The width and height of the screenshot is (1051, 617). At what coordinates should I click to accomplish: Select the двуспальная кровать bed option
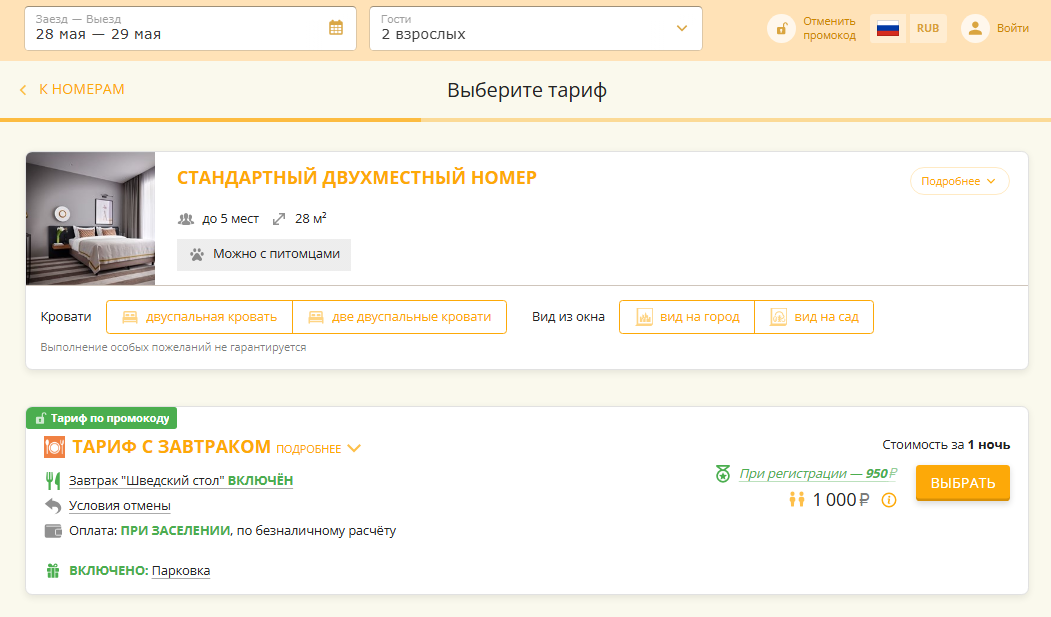point(200,317)
